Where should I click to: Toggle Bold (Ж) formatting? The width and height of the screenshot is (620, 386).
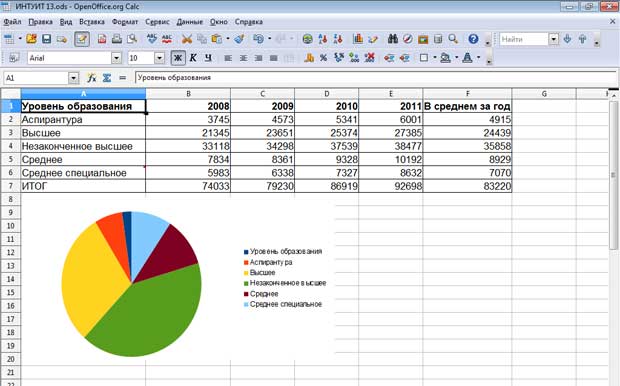tap(178, 58)
